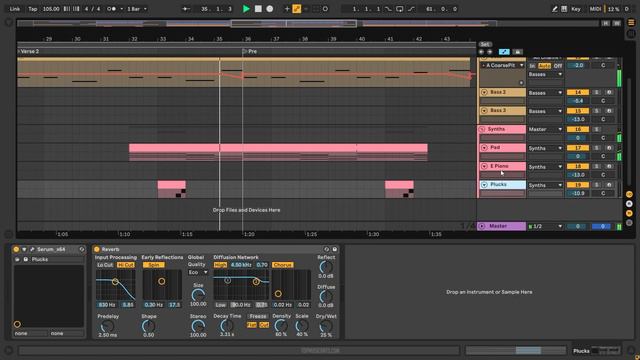Toggle the Chorus button
640x360 pixels.
coord(282,265)
